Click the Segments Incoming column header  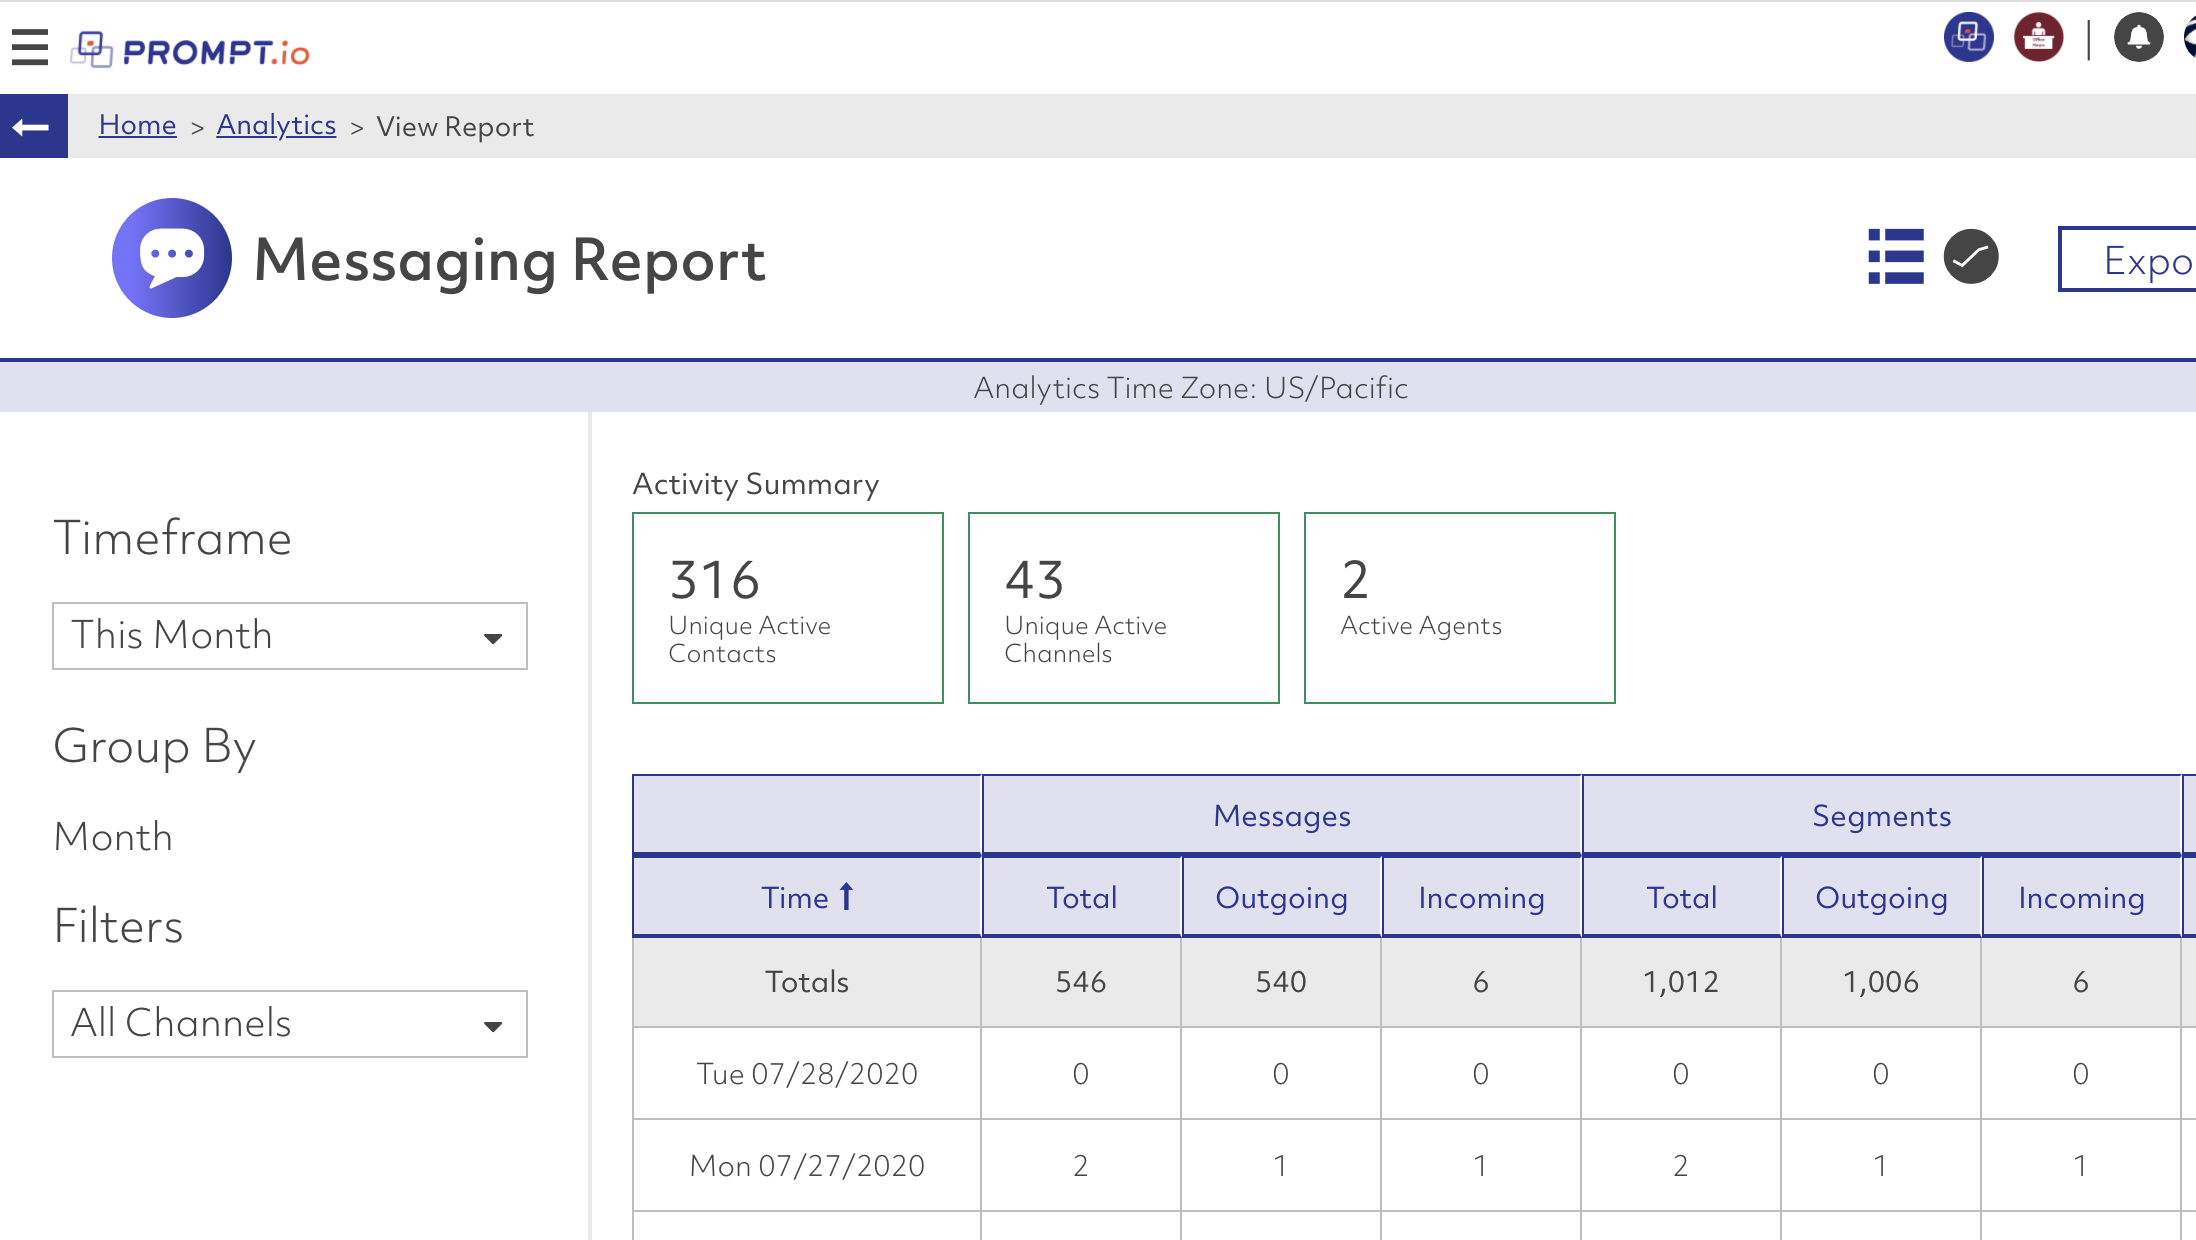pos(2082,898)
